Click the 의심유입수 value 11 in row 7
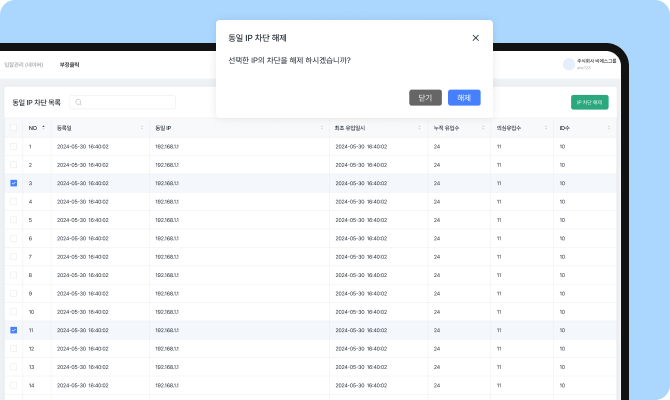The image size is (670, 400). click(499, 257)
